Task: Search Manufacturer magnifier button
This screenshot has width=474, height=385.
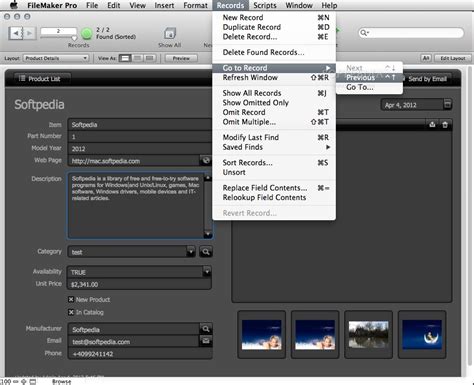Action: [x=206, y=329]
